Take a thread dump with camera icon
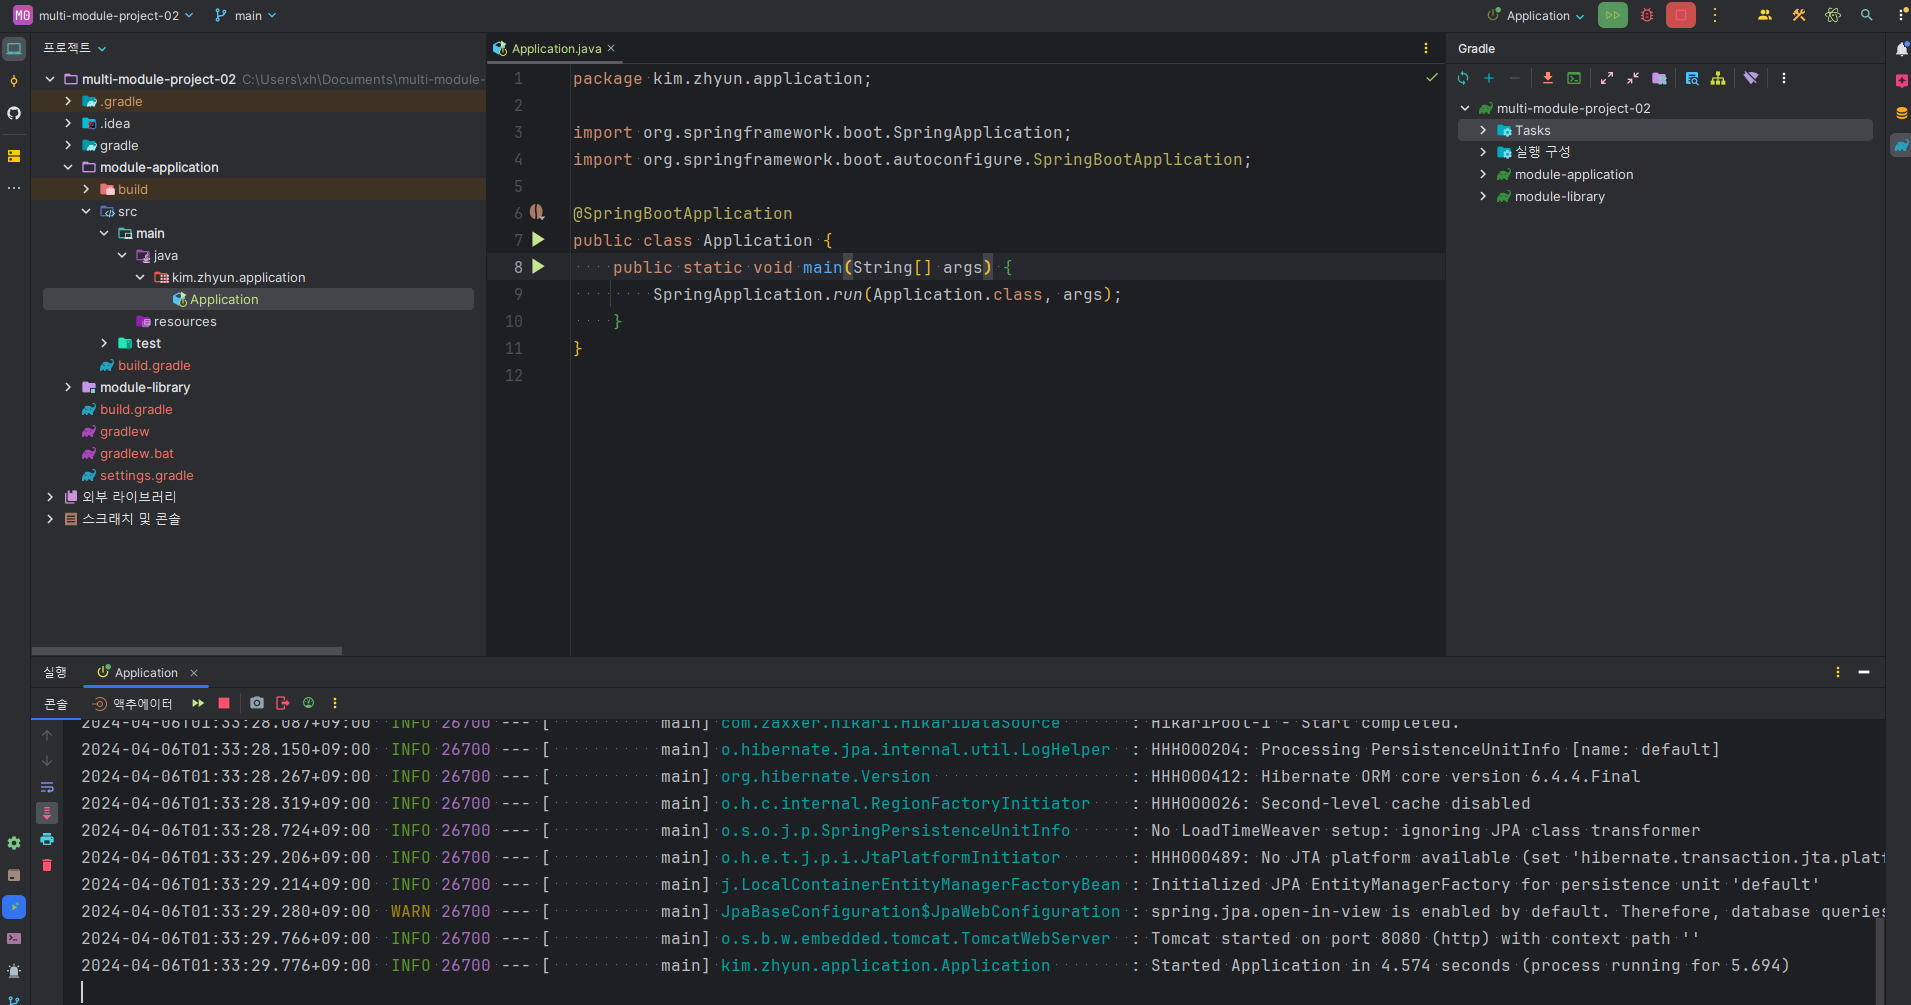The image size is (1911, 1005). pos(257,703)
